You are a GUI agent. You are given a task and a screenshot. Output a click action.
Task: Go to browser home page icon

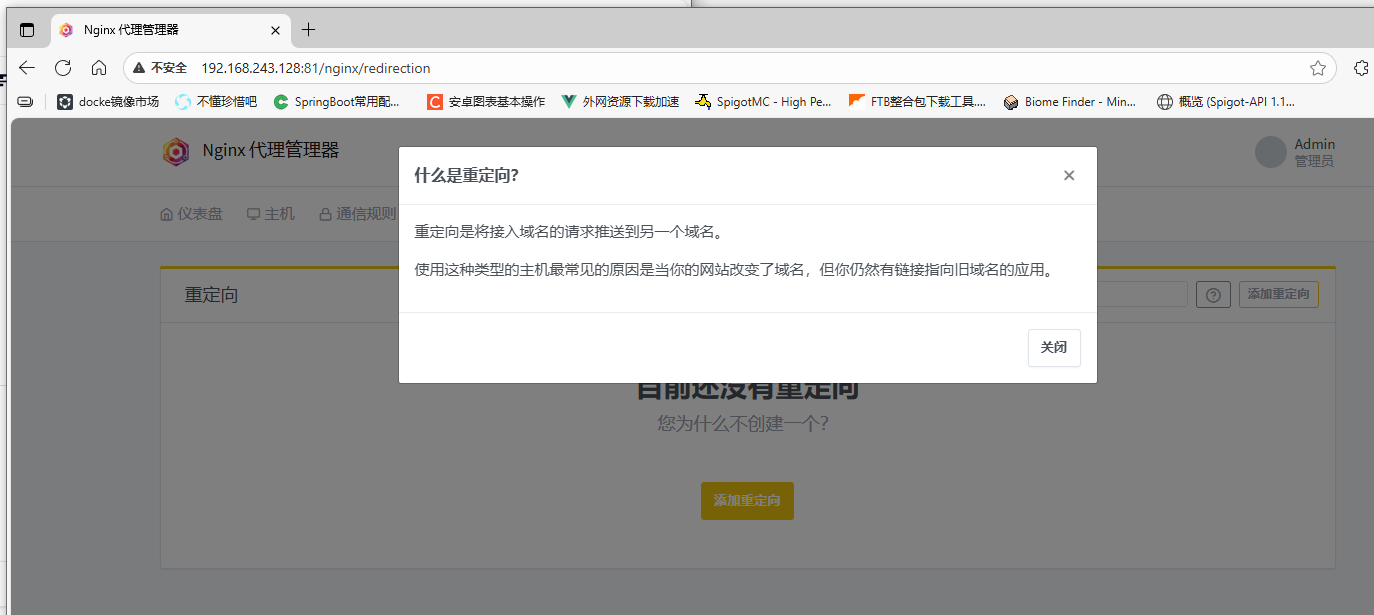(x=99, y=68)
